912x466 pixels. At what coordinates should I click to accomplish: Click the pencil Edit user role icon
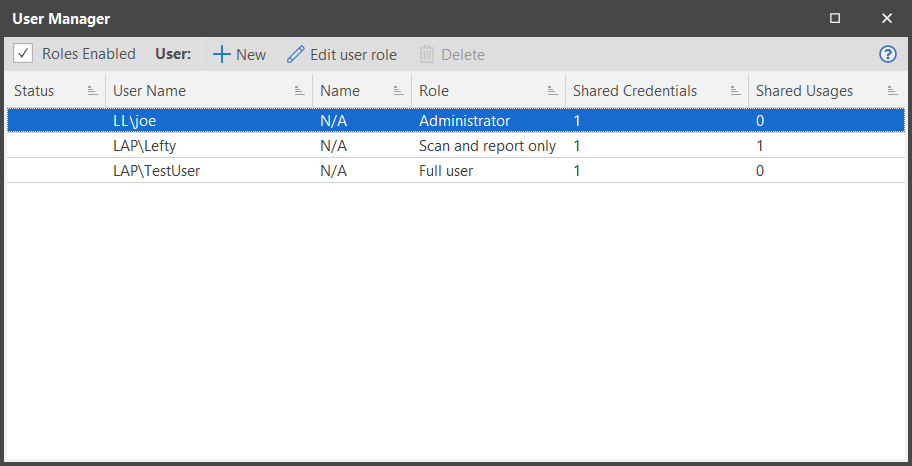(x=295, y=55)
